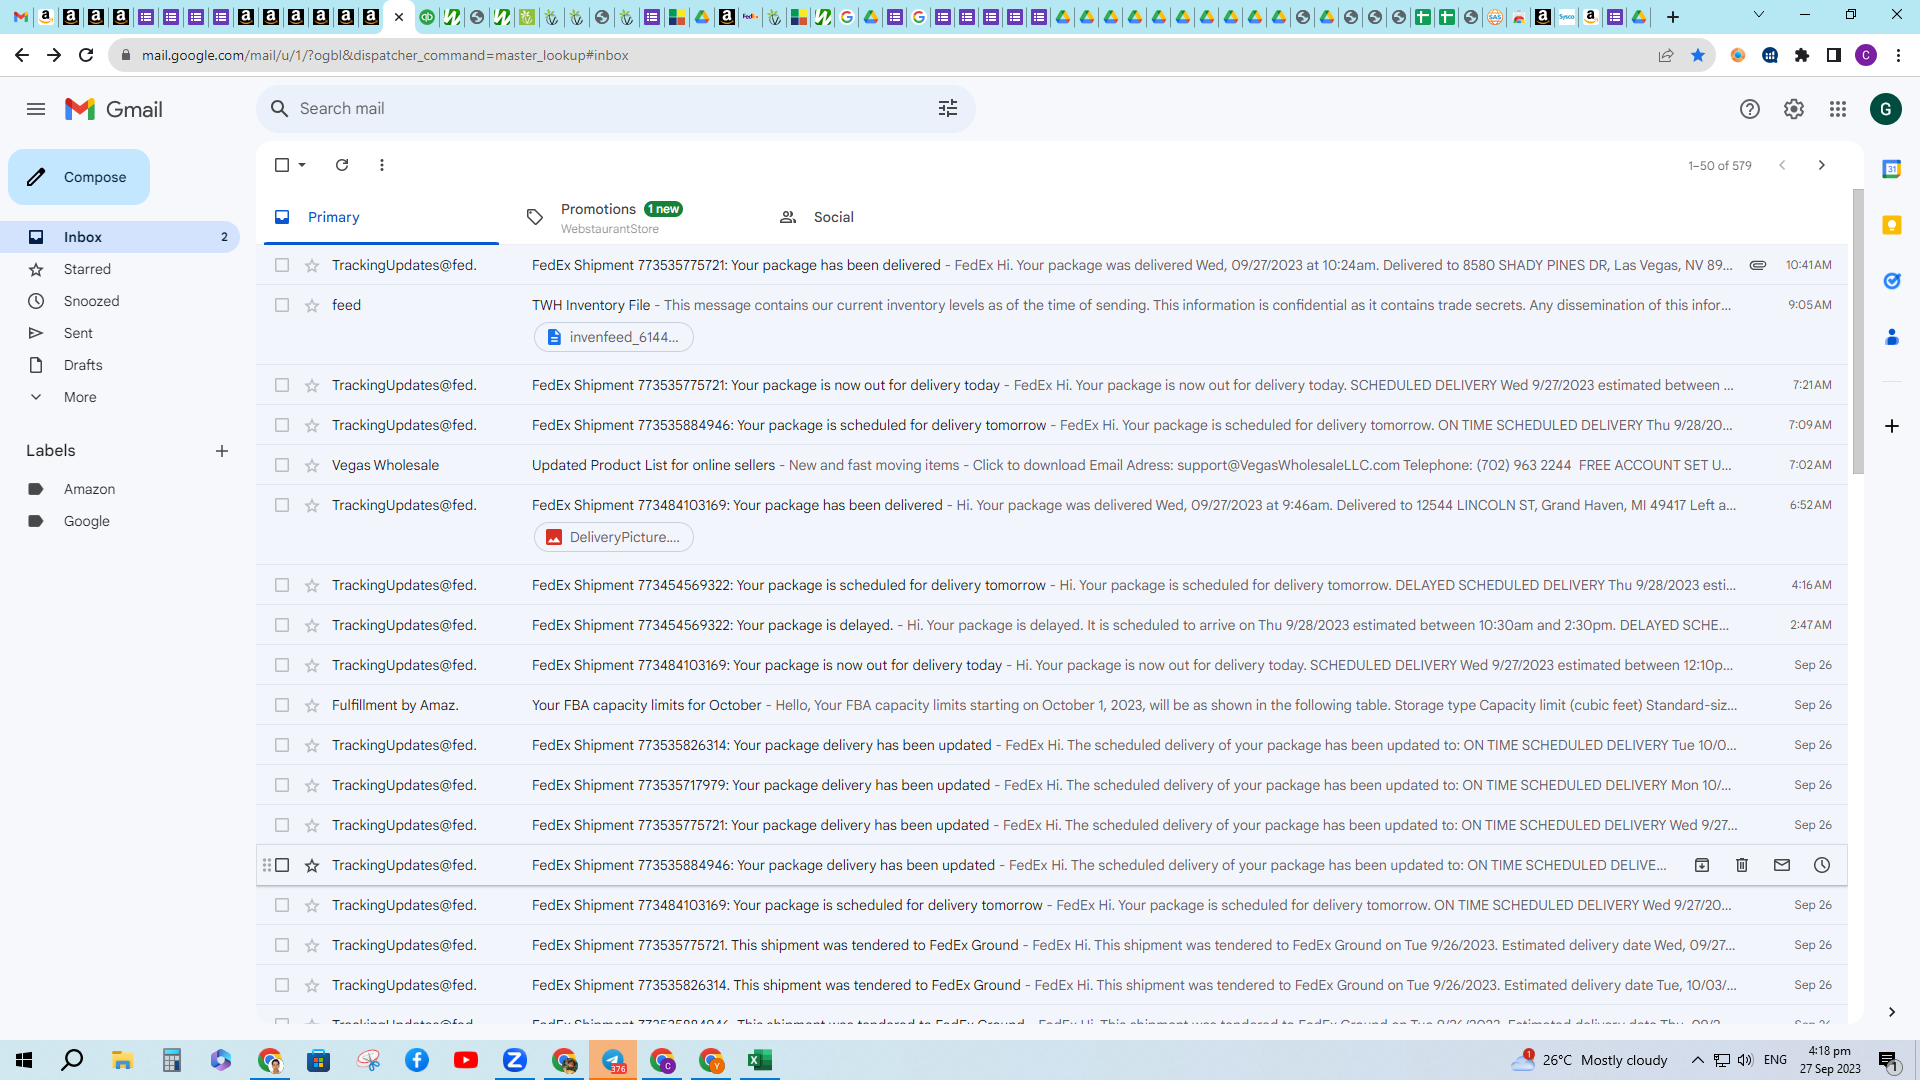Open Gmail Settings gear icon

pos(1794,109)
